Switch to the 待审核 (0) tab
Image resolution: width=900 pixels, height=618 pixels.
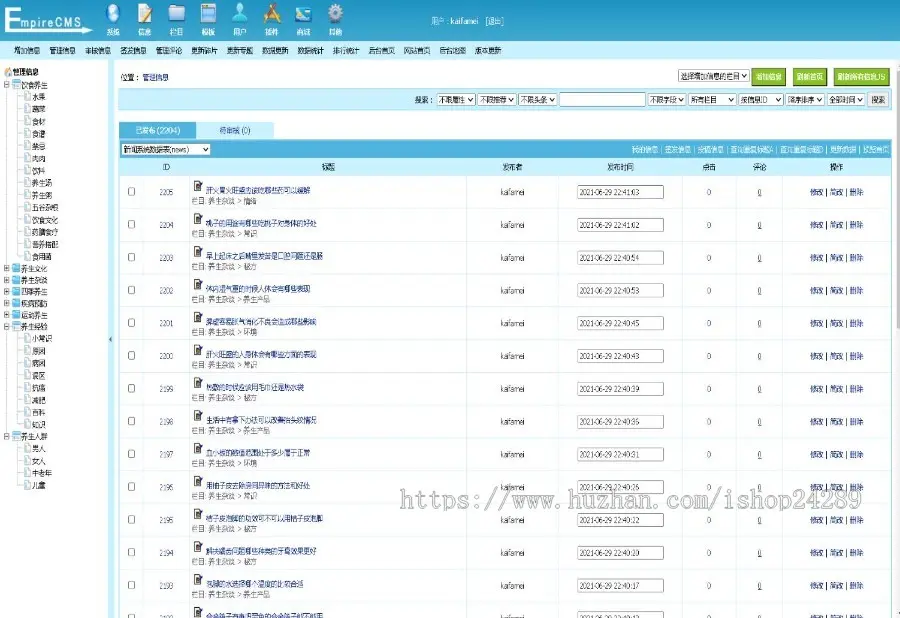[235, 130]
